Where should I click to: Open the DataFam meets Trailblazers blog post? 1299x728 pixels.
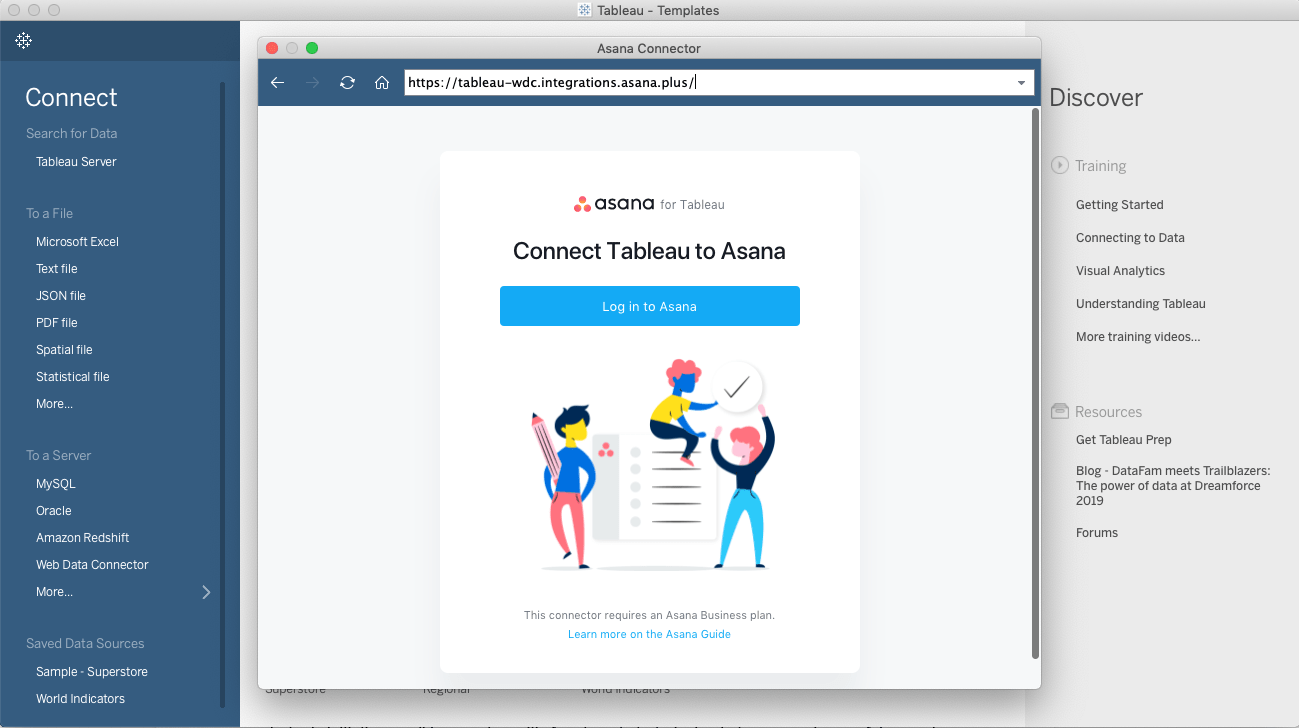click(1172, 486)
